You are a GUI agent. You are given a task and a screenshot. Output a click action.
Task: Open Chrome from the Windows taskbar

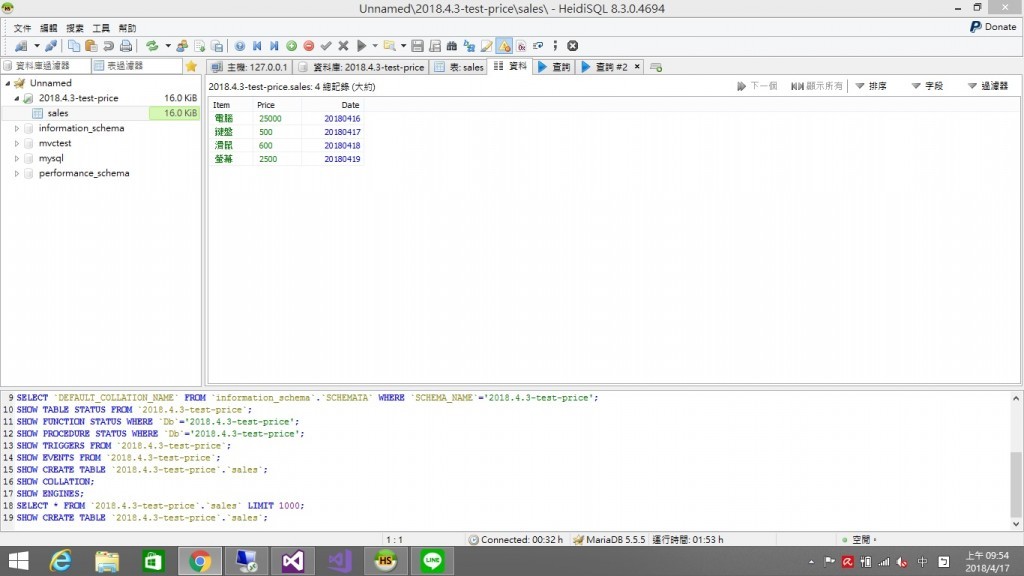click(x=200, y=561)
